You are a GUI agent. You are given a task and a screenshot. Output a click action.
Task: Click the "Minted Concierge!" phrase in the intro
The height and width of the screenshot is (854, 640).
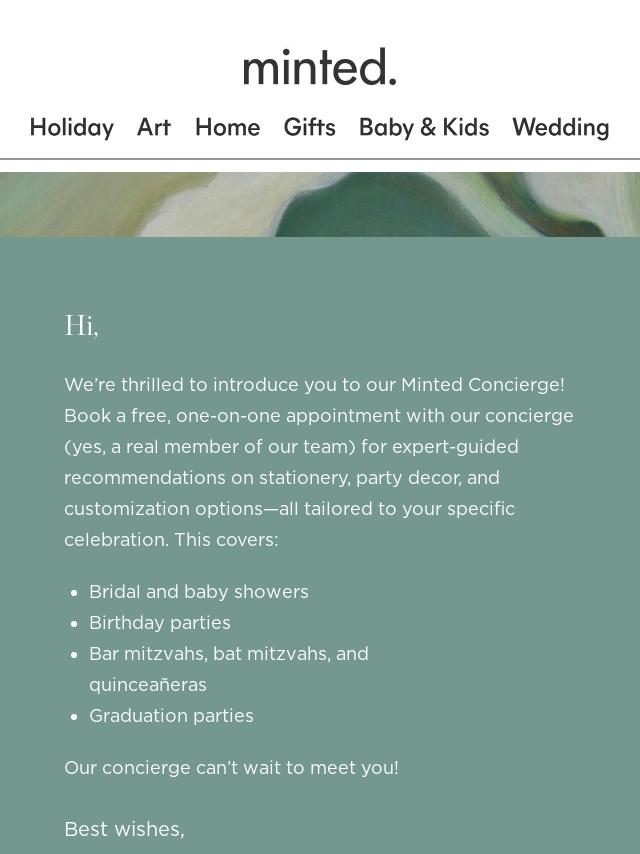click(x=482, y=385)
